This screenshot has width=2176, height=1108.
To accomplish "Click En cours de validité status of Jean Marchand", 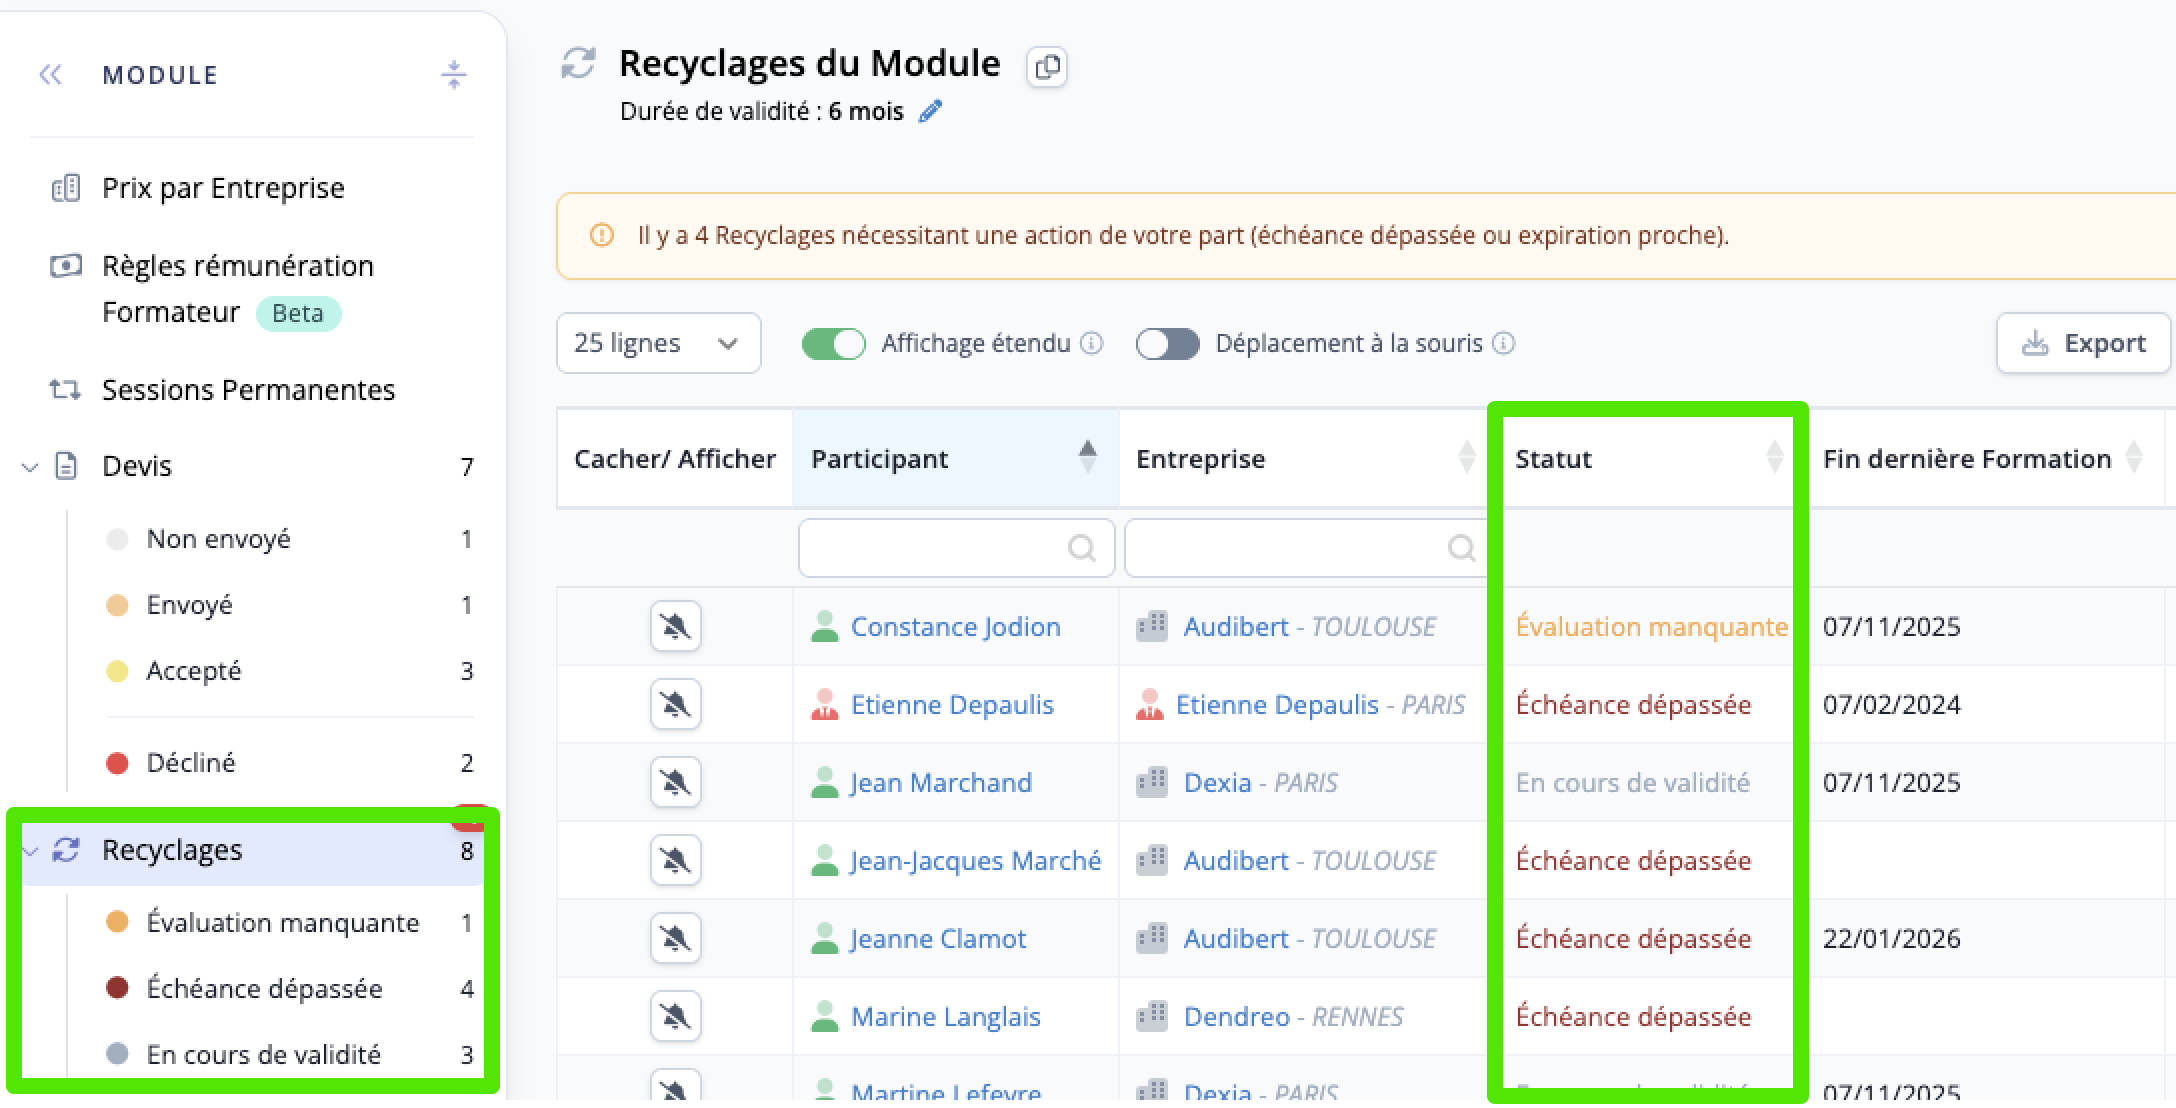I will (x=1632, y=783).
